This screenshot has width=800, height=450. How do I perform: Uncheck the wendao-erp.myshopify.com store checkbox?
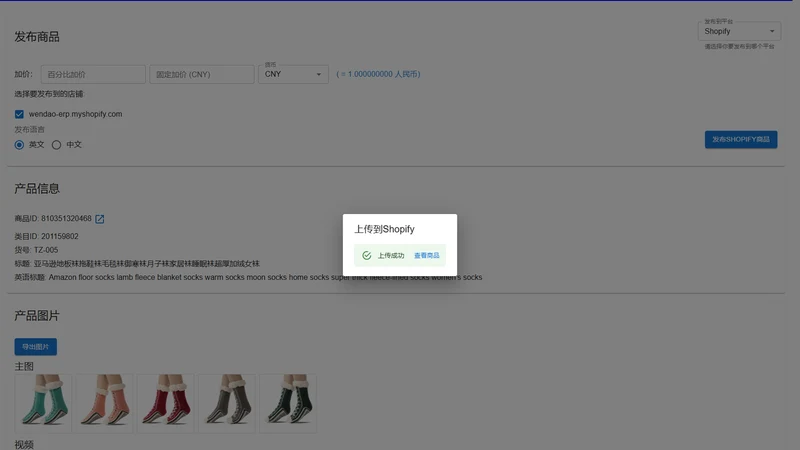pyautogui.click(x=19, y=114)
